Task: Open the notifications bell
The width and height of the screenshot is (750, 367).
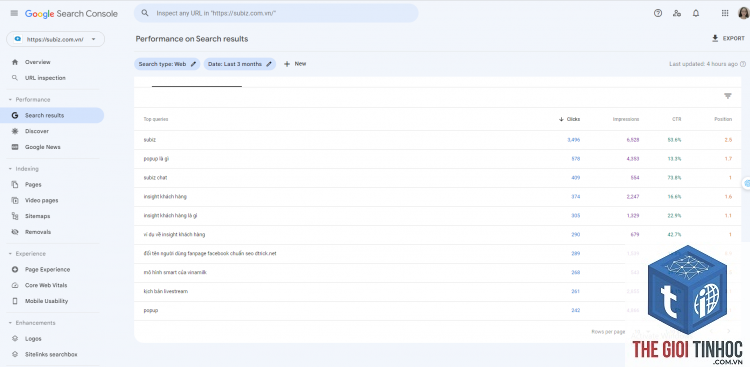Action: [x=696, y=13]
